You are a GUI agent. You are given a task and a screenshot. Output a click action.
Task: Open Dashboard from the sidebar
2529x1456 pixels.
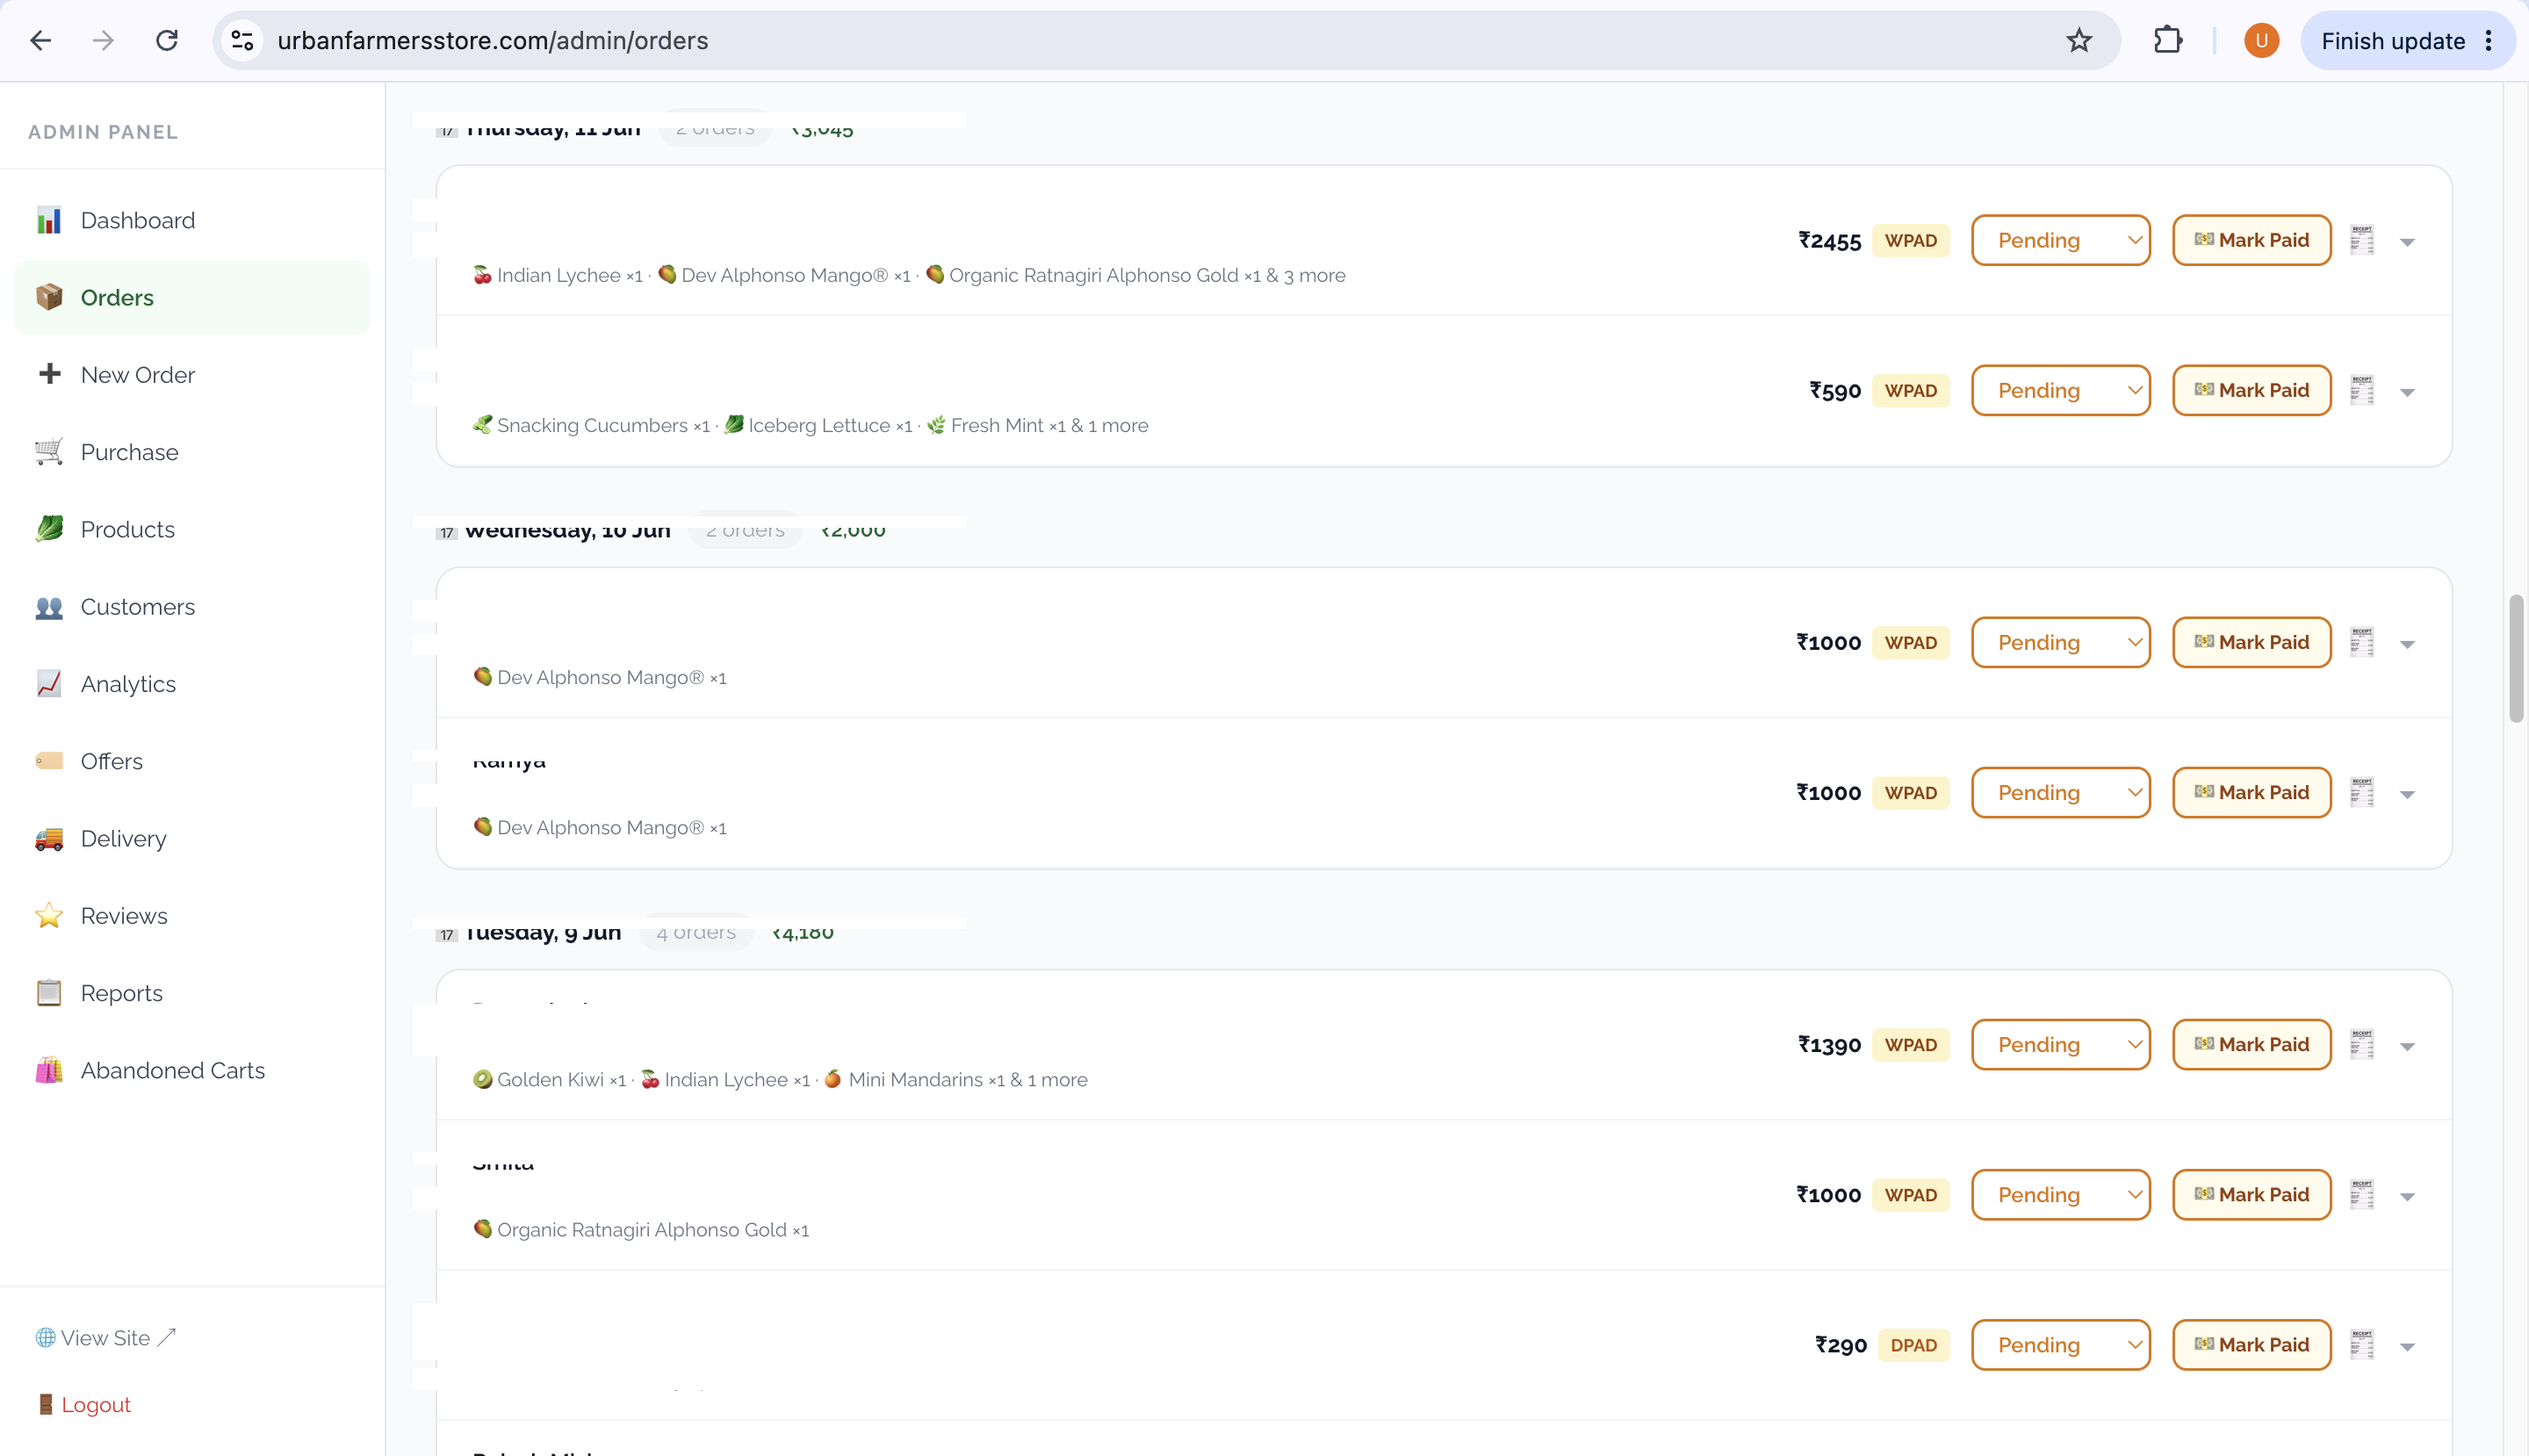[192, 220]
